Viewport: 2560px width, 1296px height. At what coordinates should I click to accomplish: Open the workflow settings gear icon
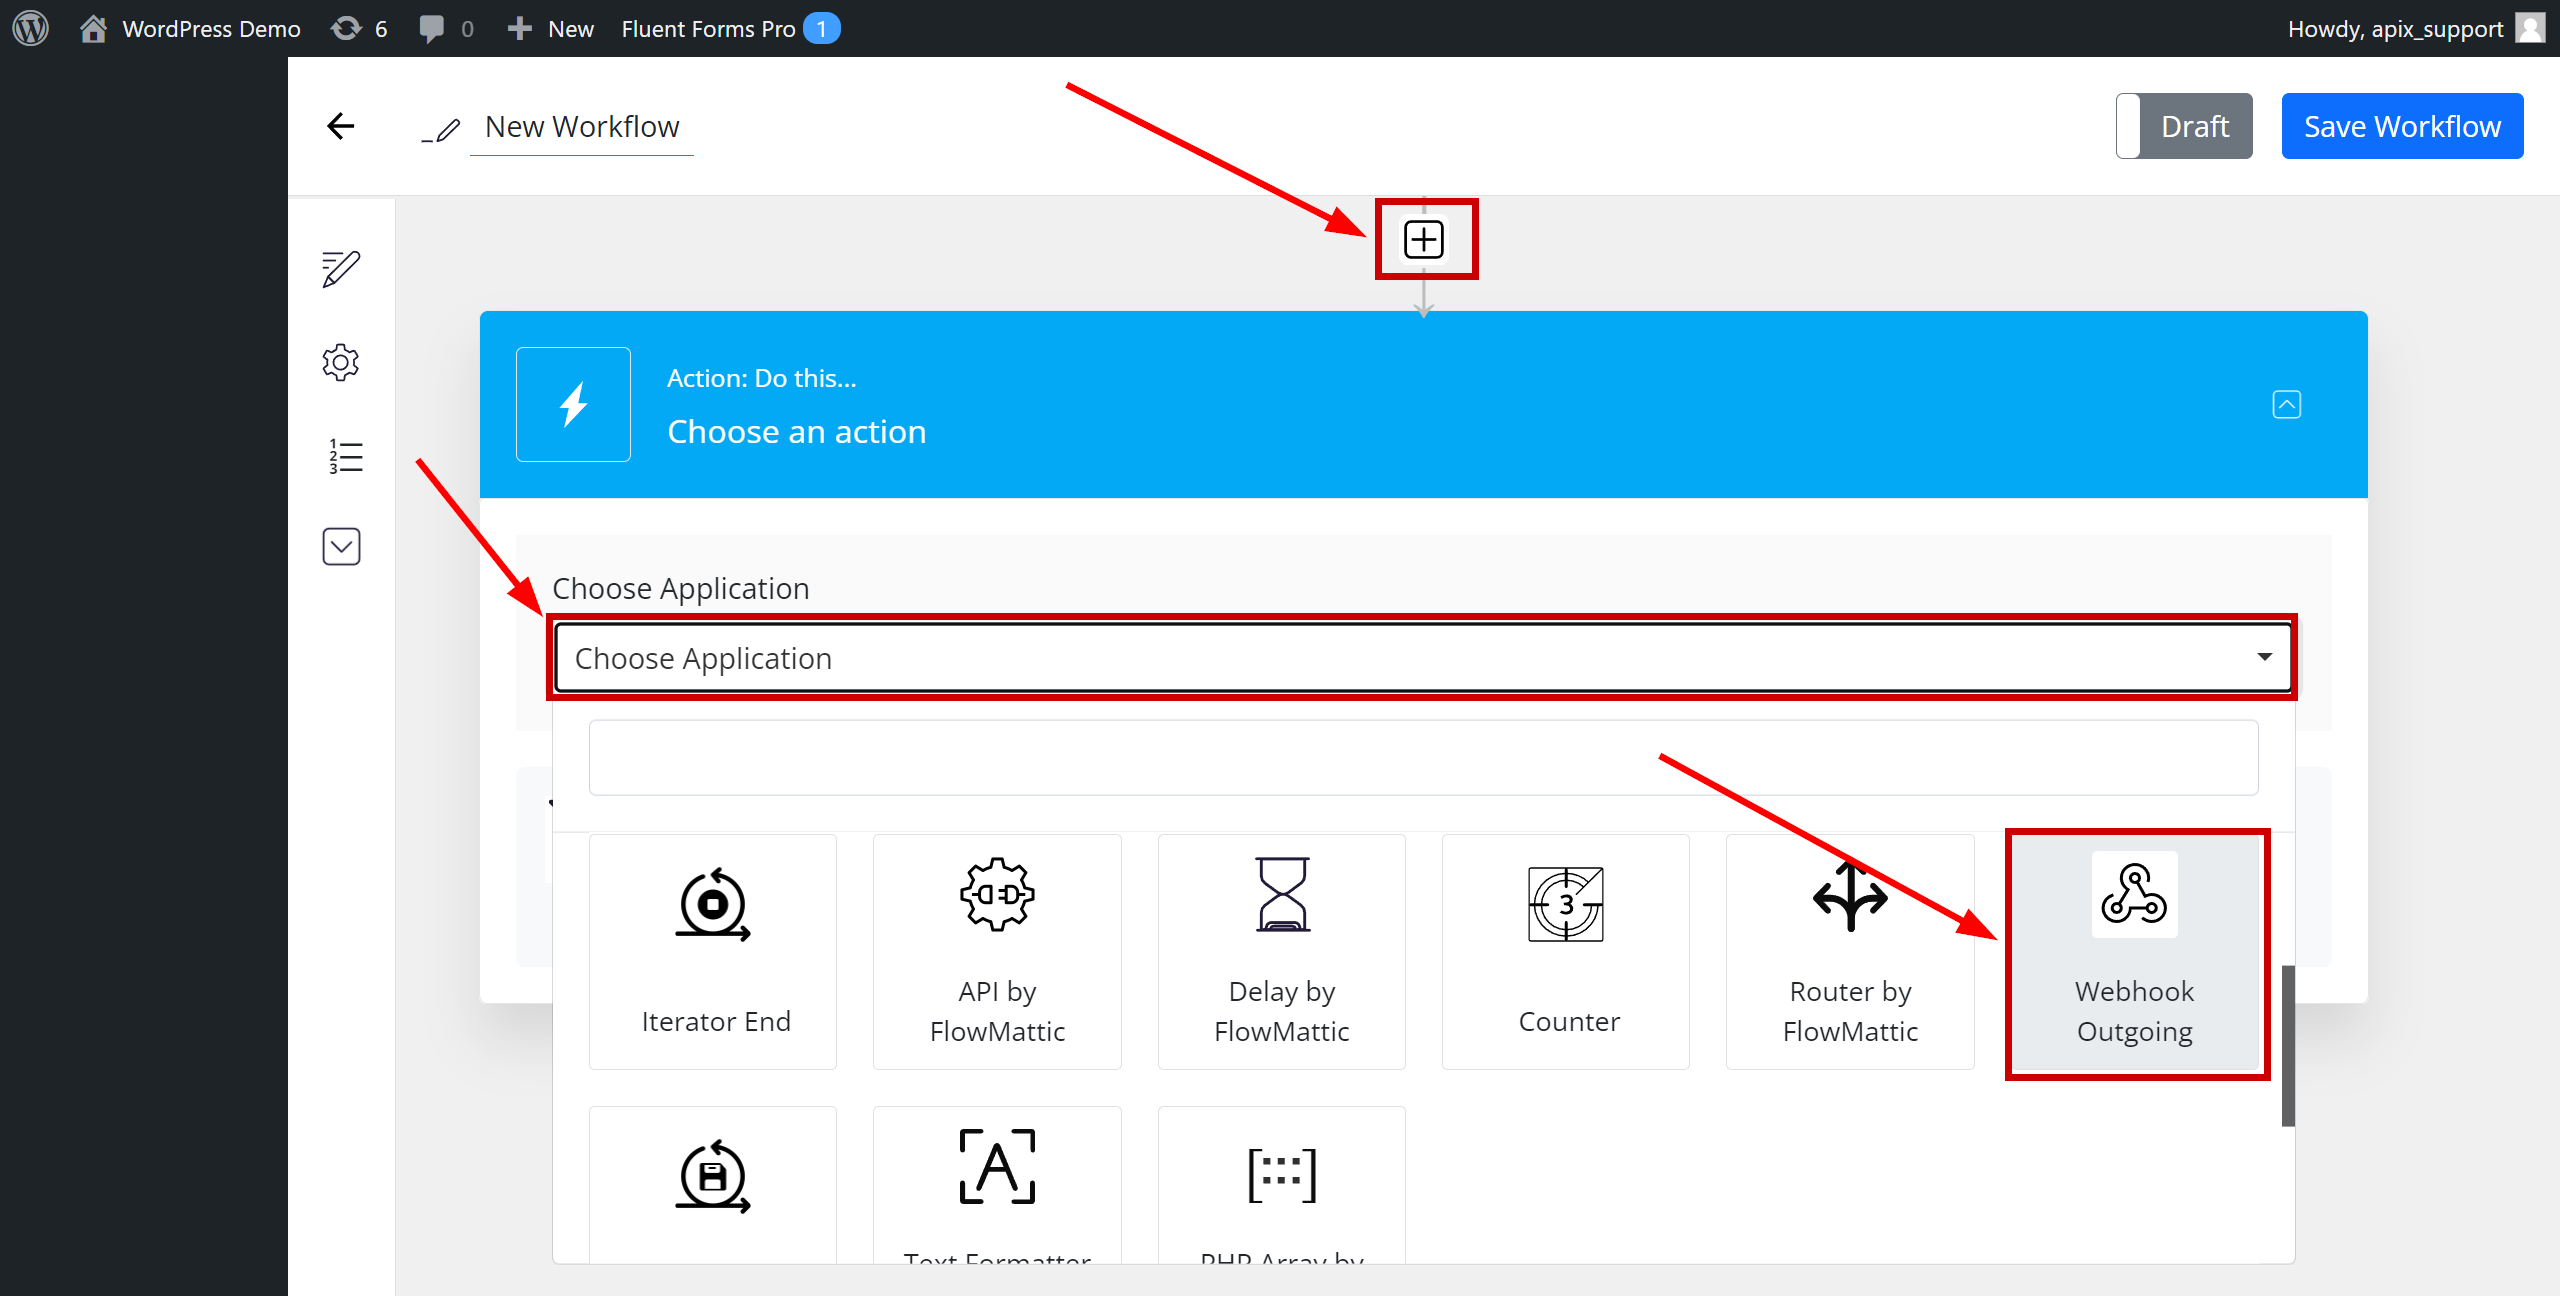(341, 362)
